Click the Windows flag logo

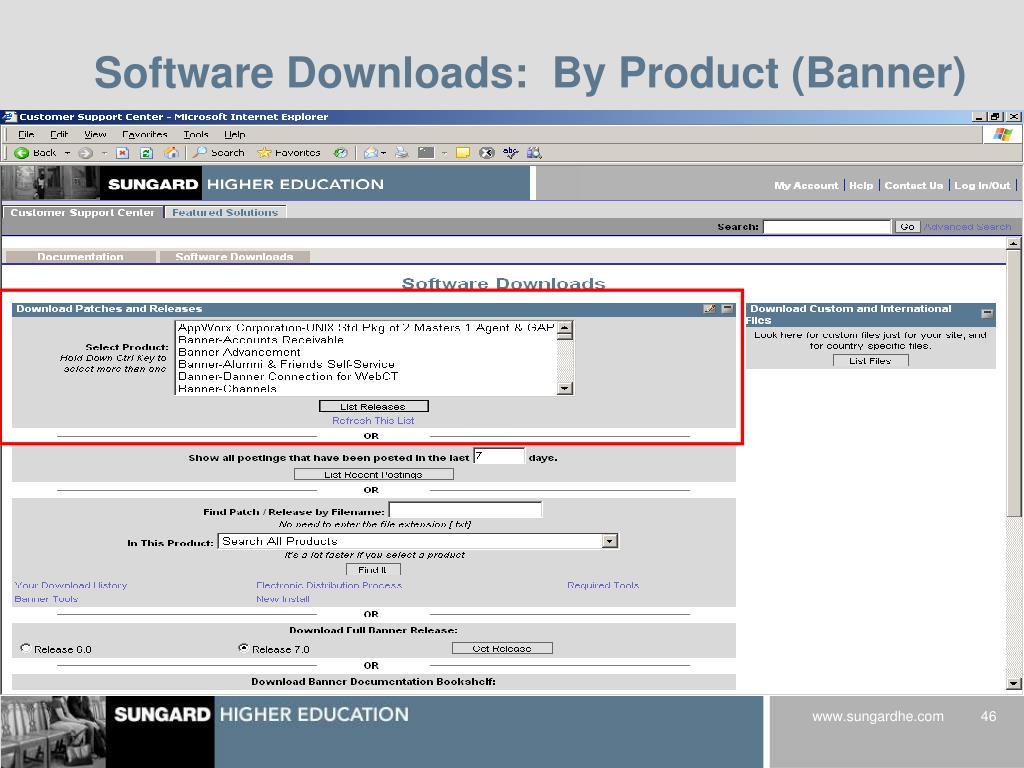[x=1002, y=135]
